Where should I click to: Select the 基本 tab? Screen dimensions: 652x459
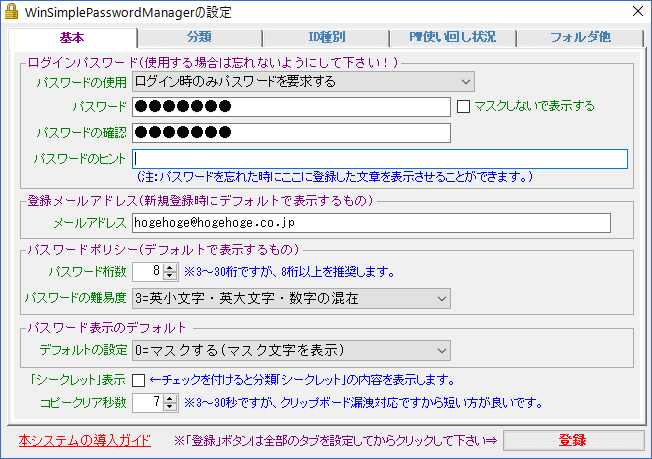tap(72, 38)
